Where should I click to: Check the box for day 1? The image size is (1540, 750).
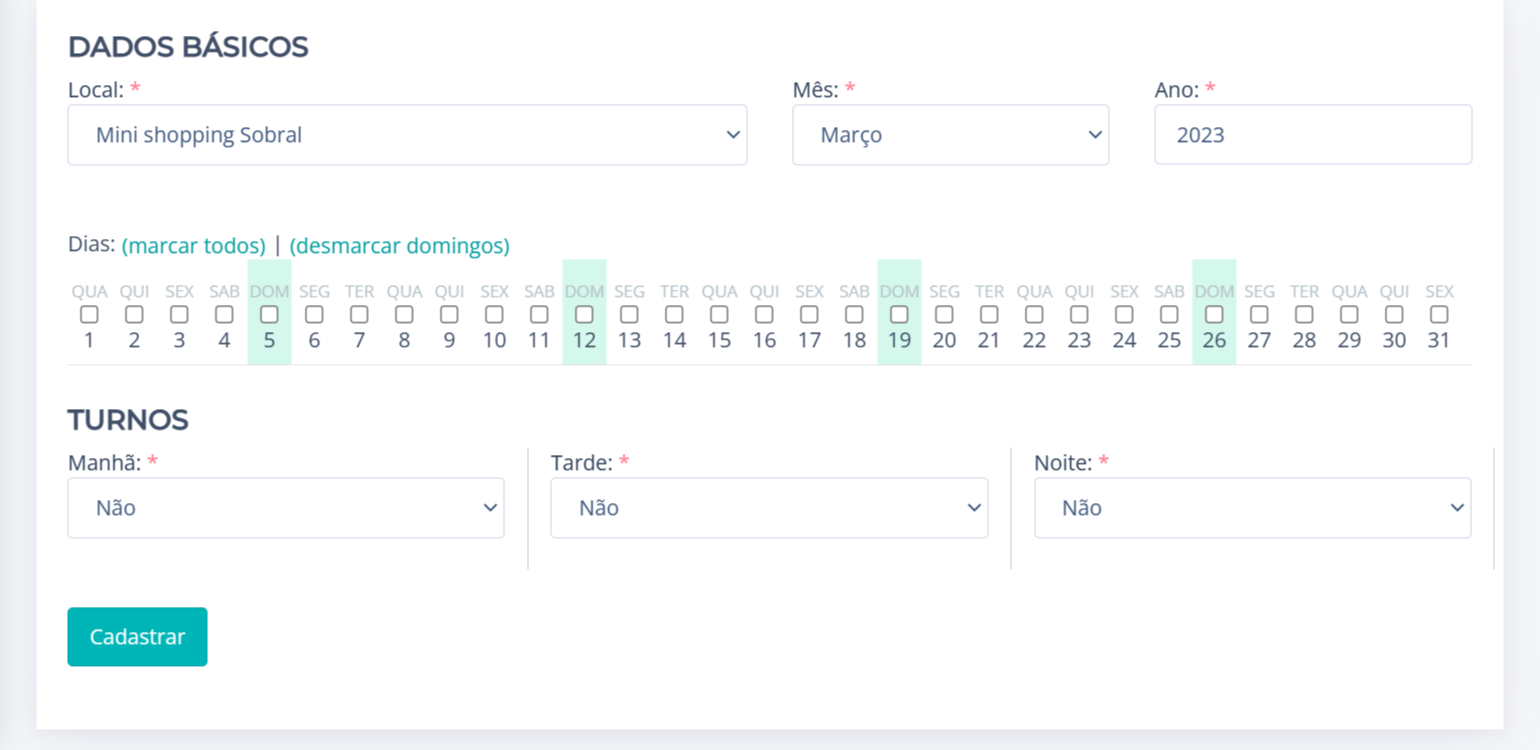[89, 315]
